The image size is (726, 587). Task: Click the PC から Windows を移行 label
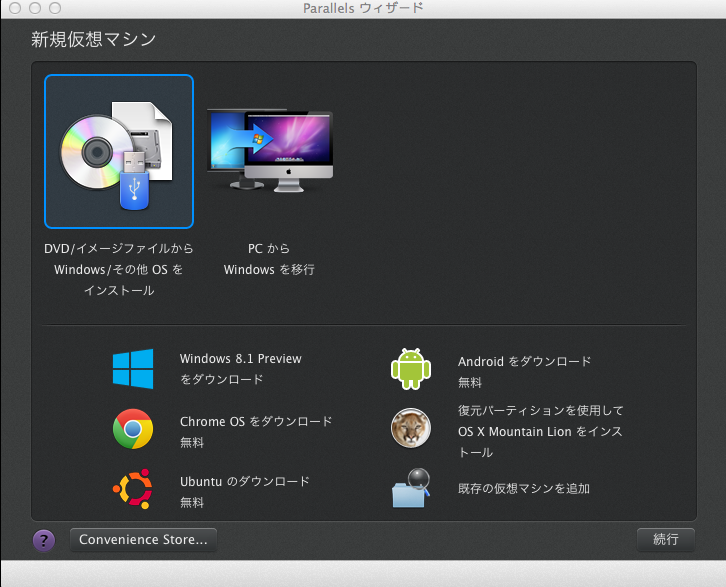tap(269, 259)
